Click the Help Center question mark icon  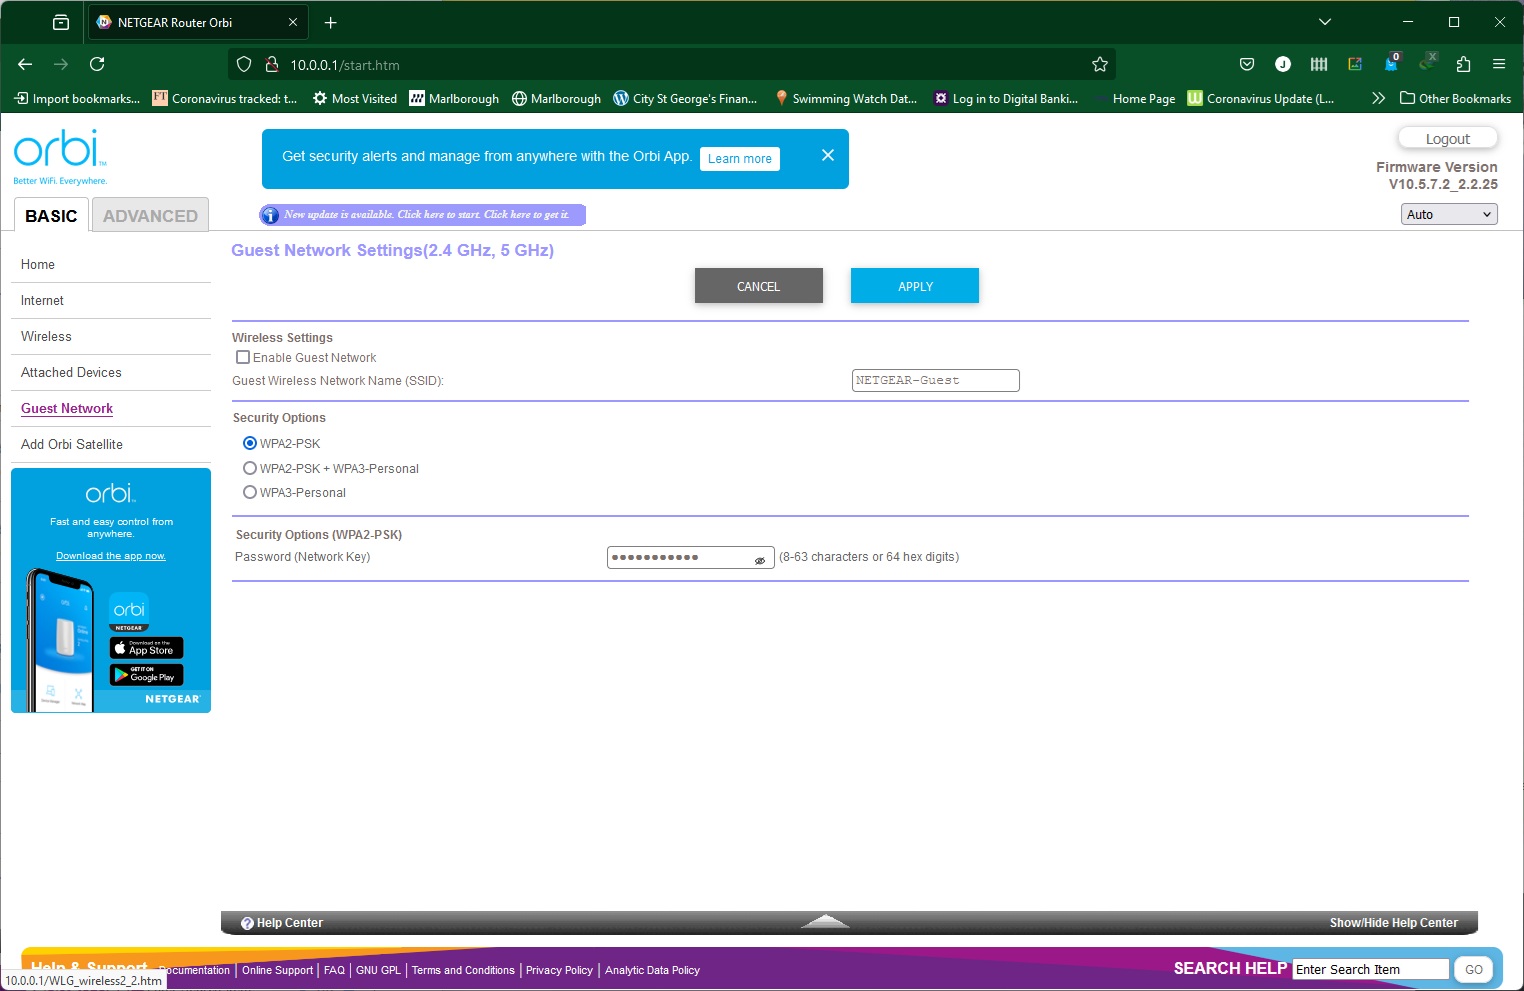coord(248,923)
